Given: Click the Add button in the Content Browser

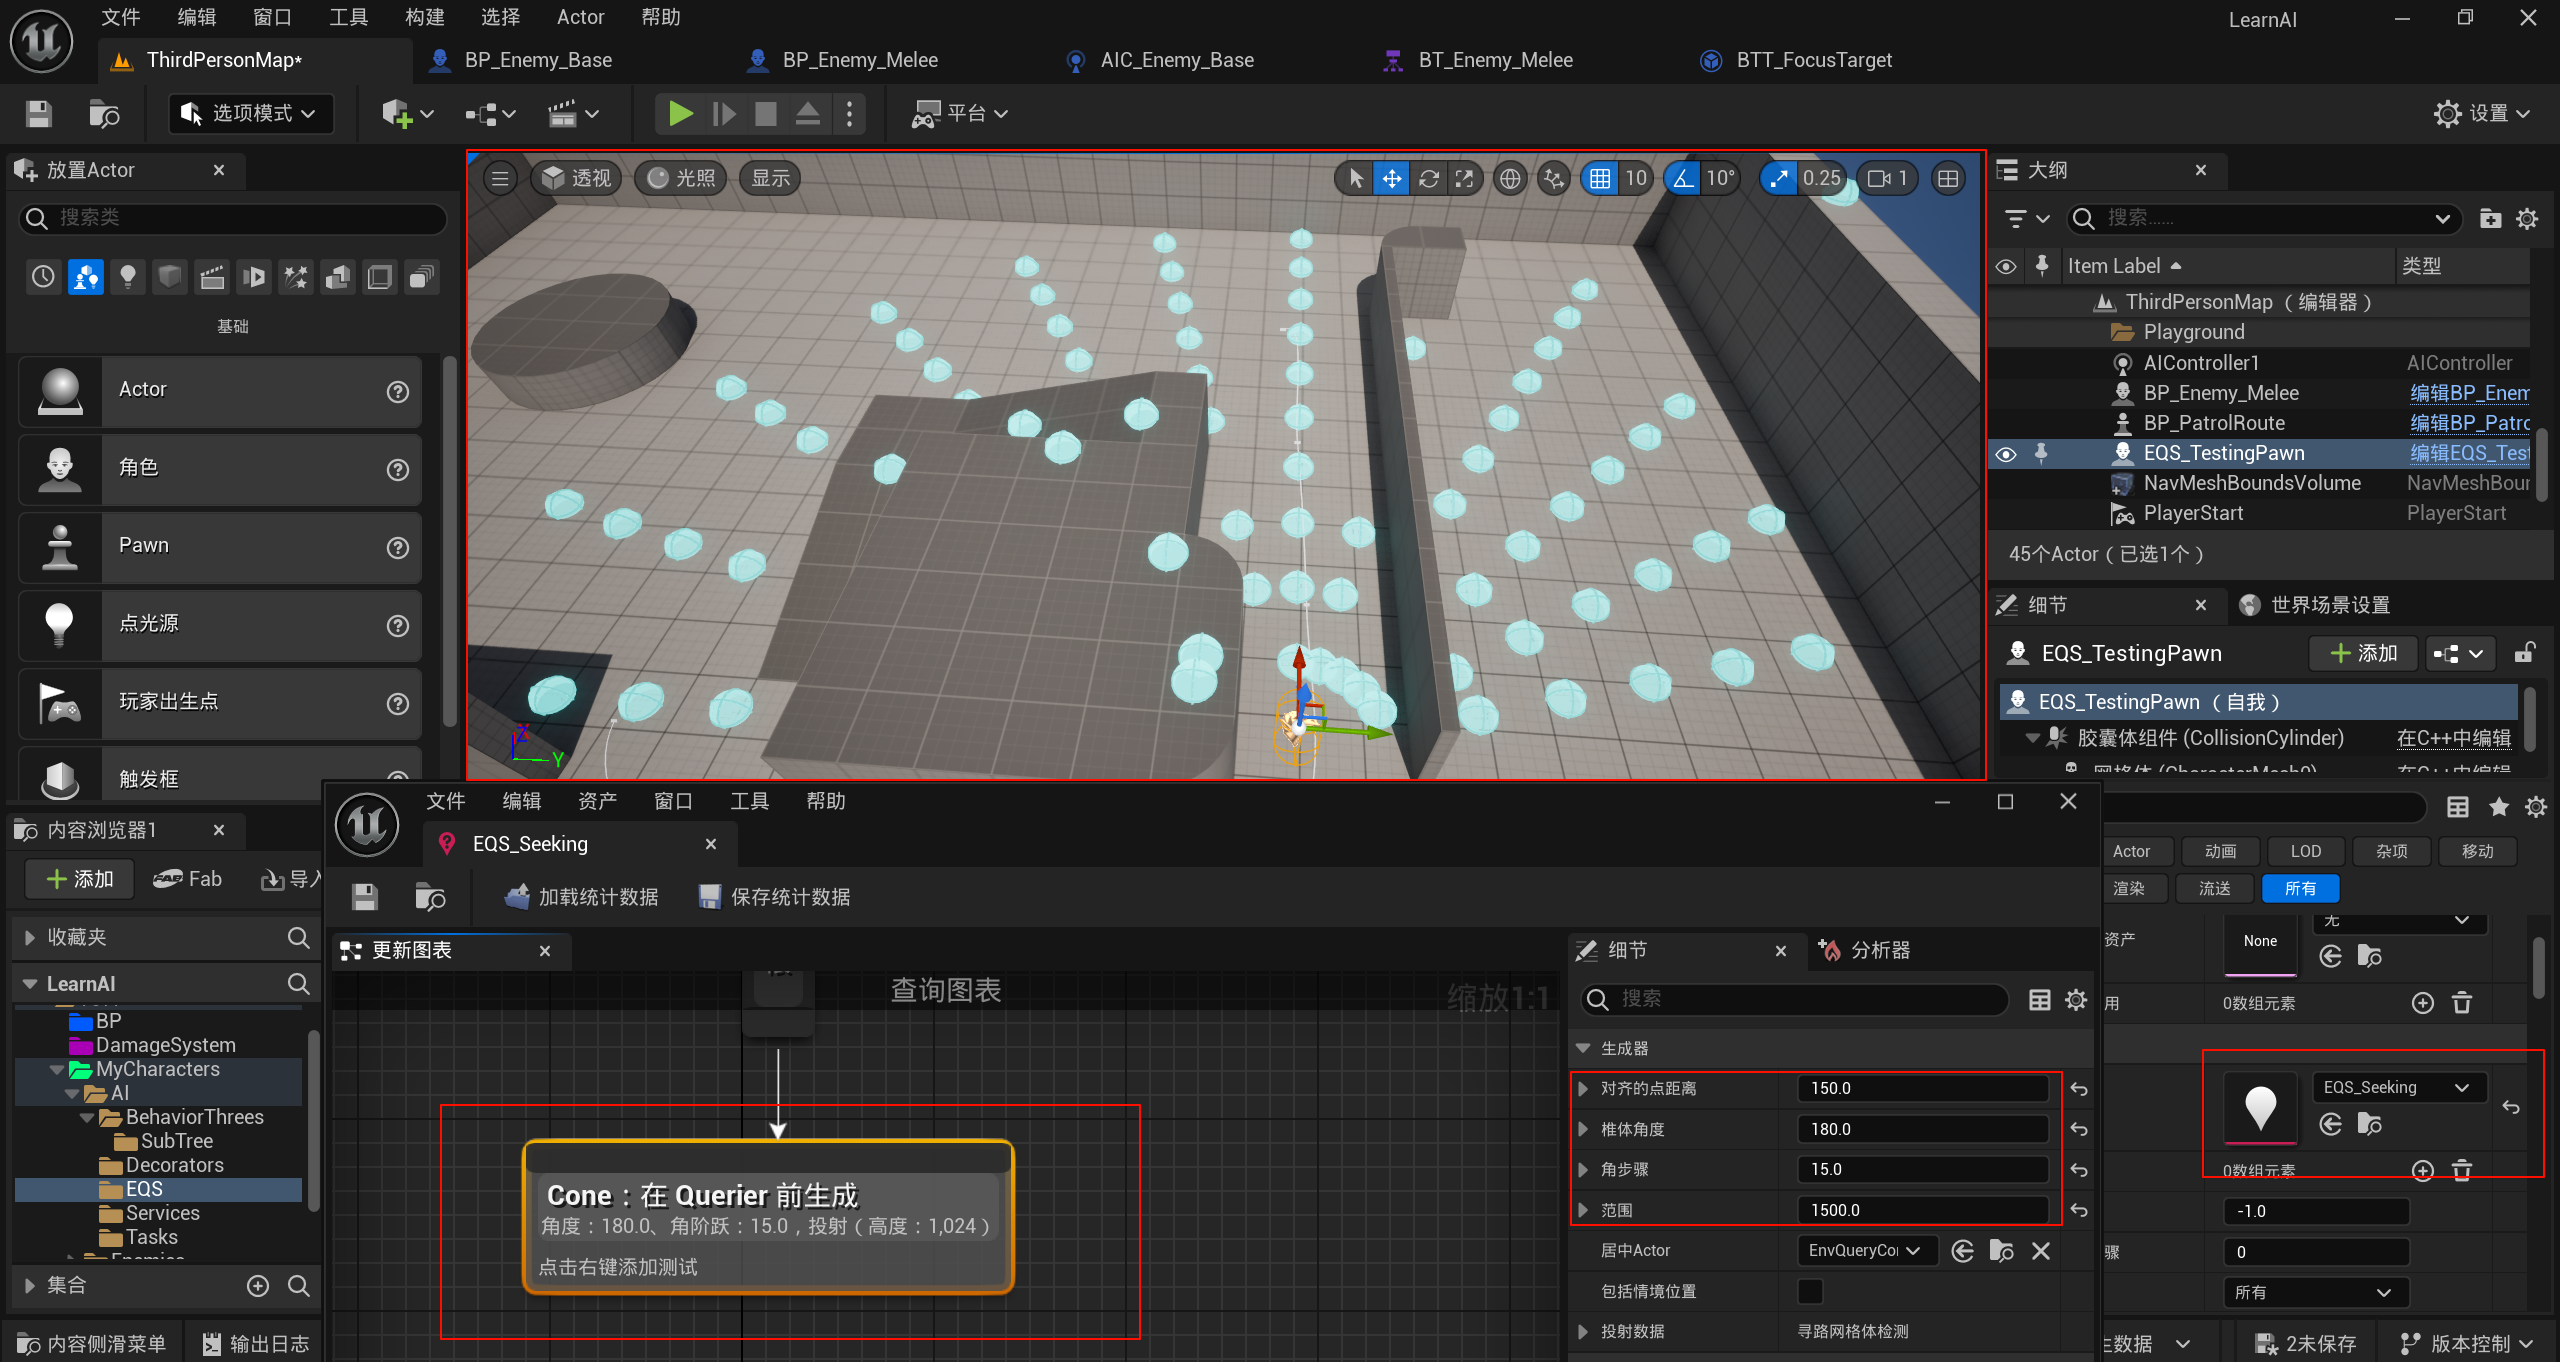Looking at the screenshot, I should pos(80,879).
